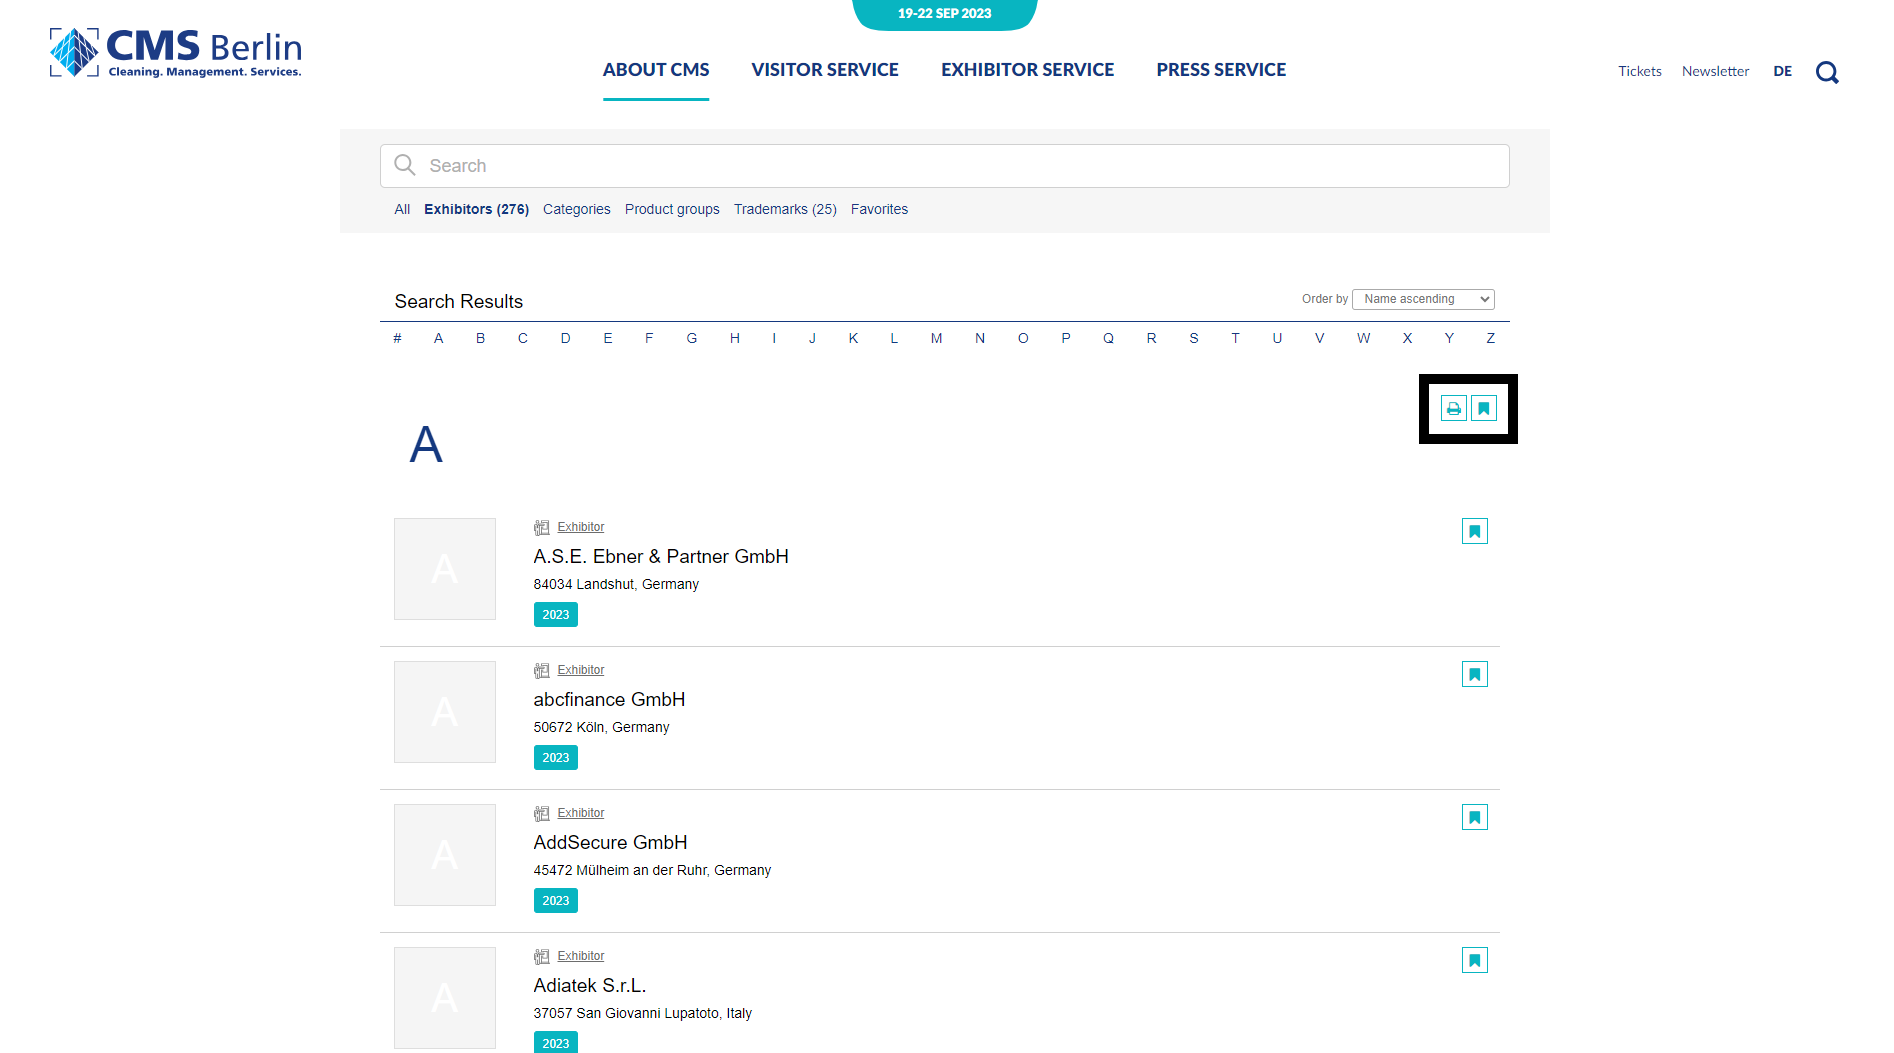Viewport: 1894px width, 1053px height.
Task: Jump to letter E in index
Action: pos(608,338)
